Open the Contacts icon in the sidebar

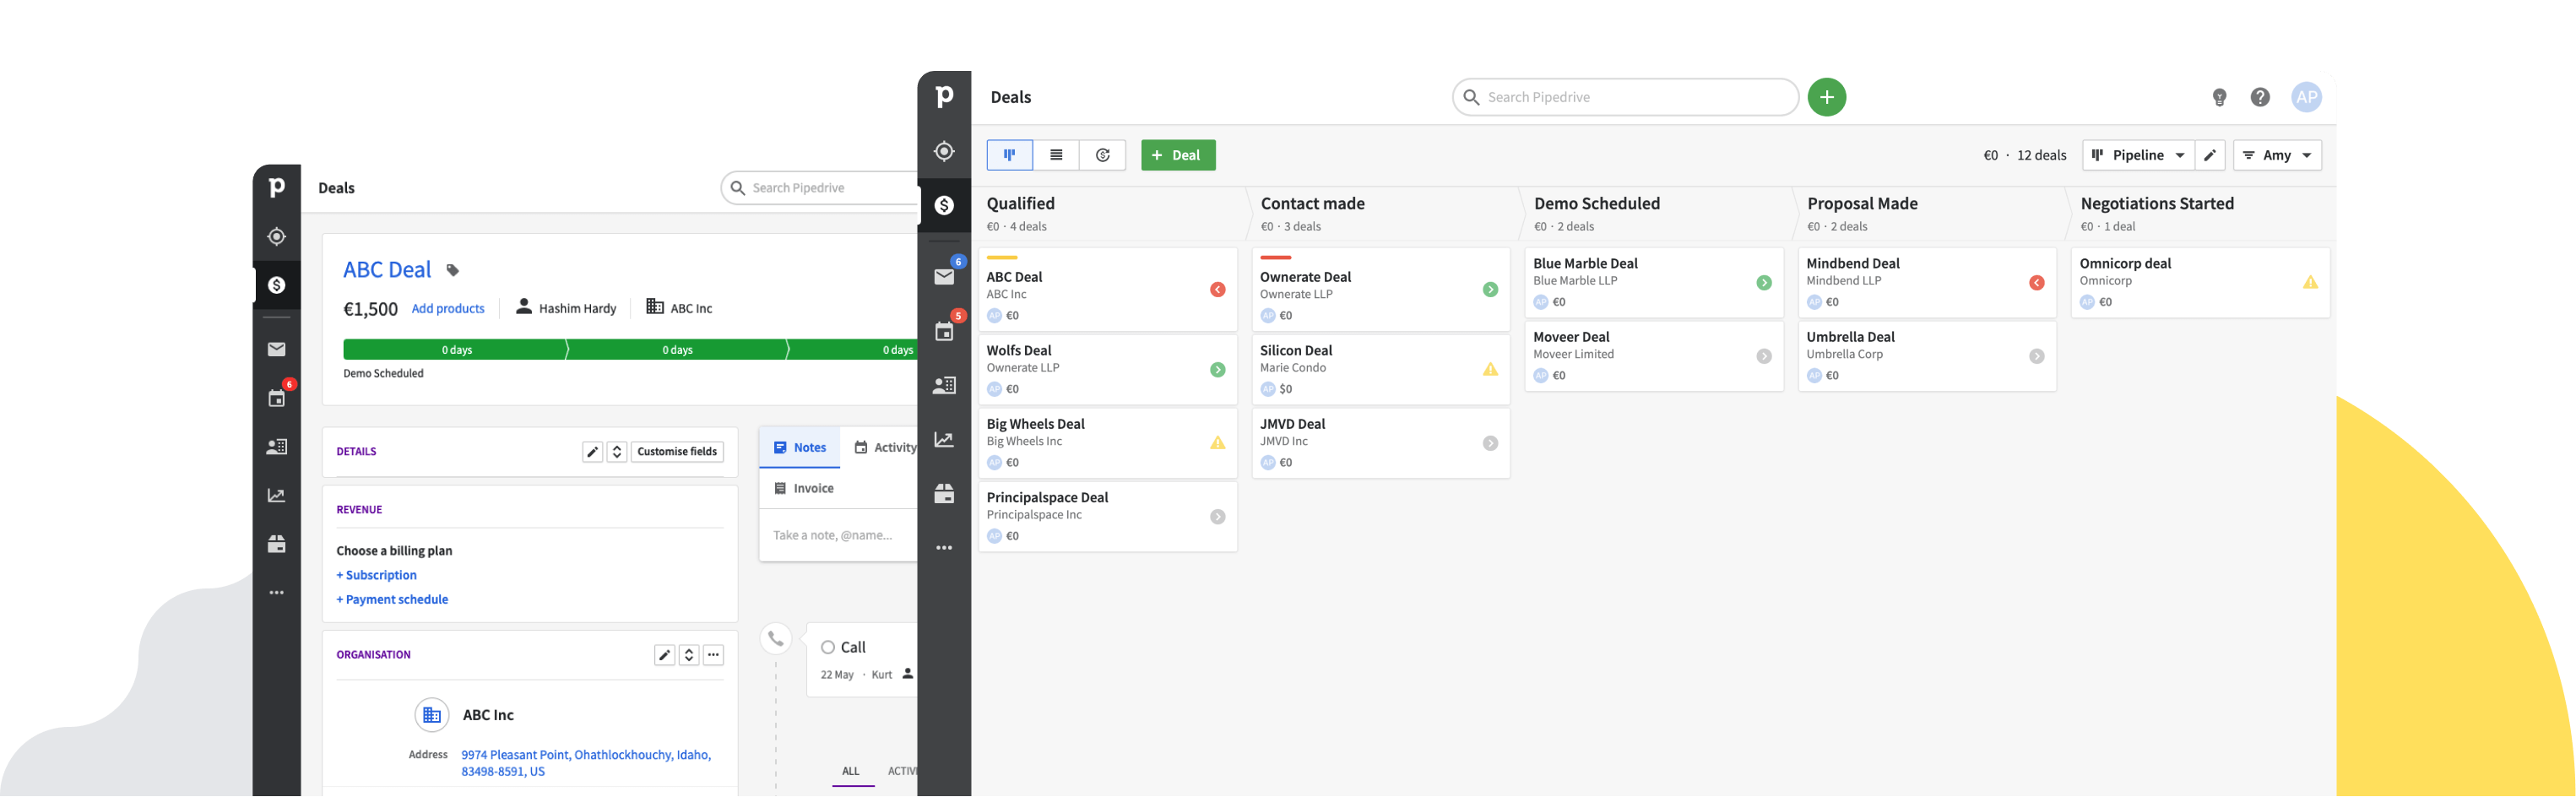944,385
